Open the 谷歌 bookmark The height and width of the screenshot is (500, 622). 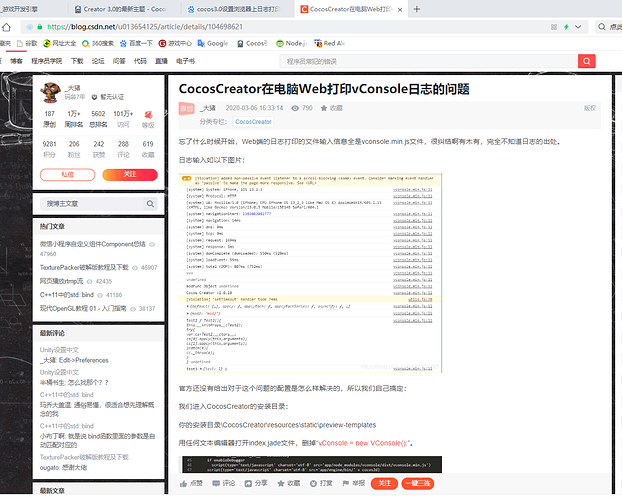click(27, 43)
